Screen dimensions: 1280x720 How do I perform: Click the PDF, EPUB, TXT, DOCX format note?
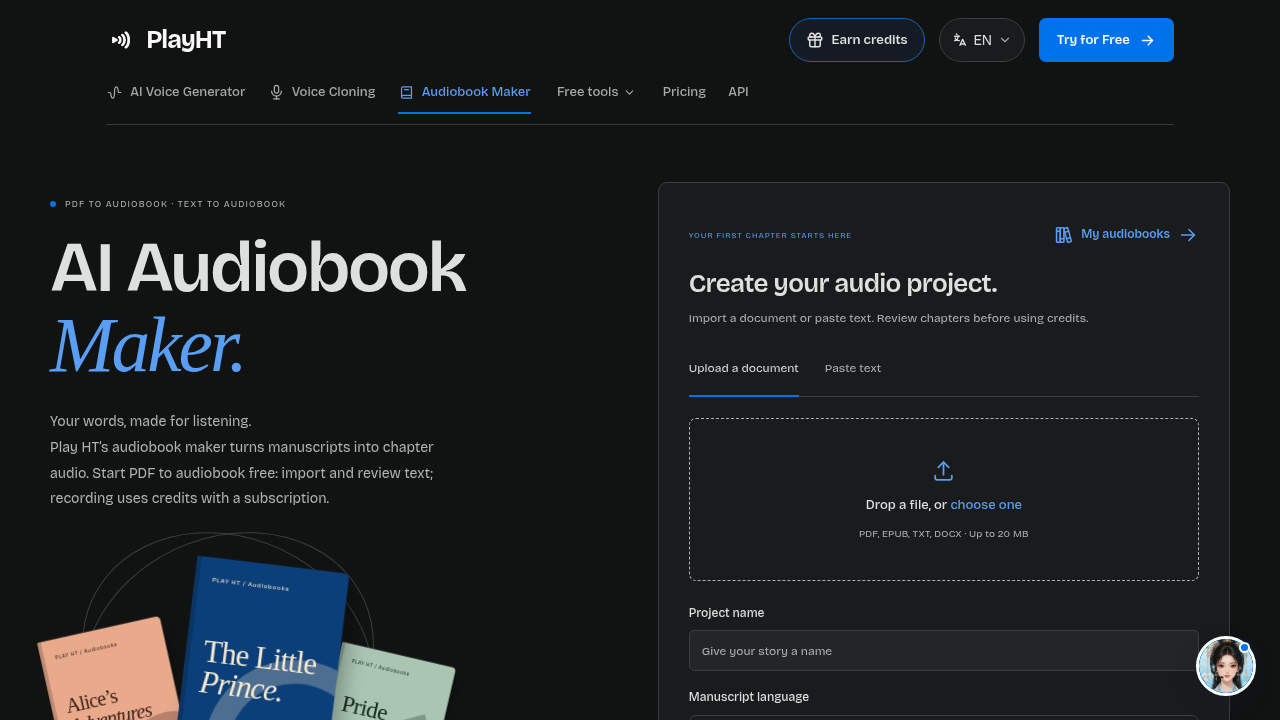pyautogui.click(x=944, y=534)
